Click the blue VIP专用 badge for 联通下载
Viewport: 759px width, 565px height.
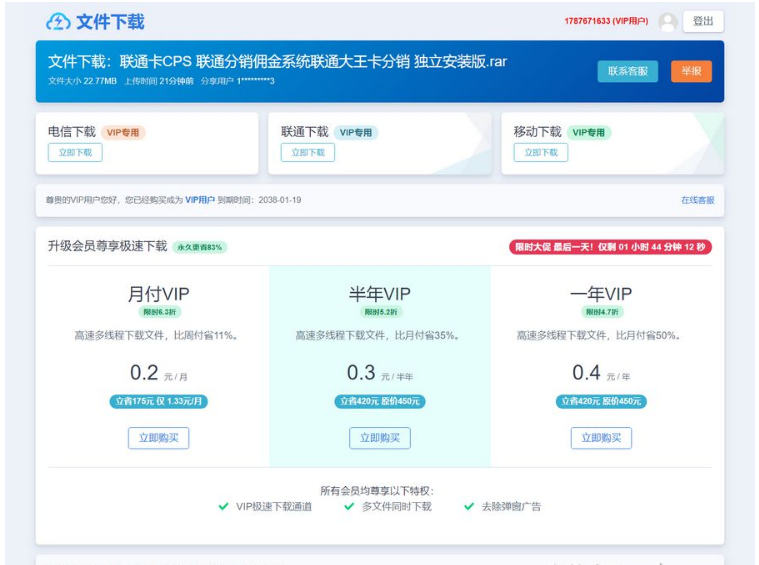pyautogui.click(x=356, y=132)
